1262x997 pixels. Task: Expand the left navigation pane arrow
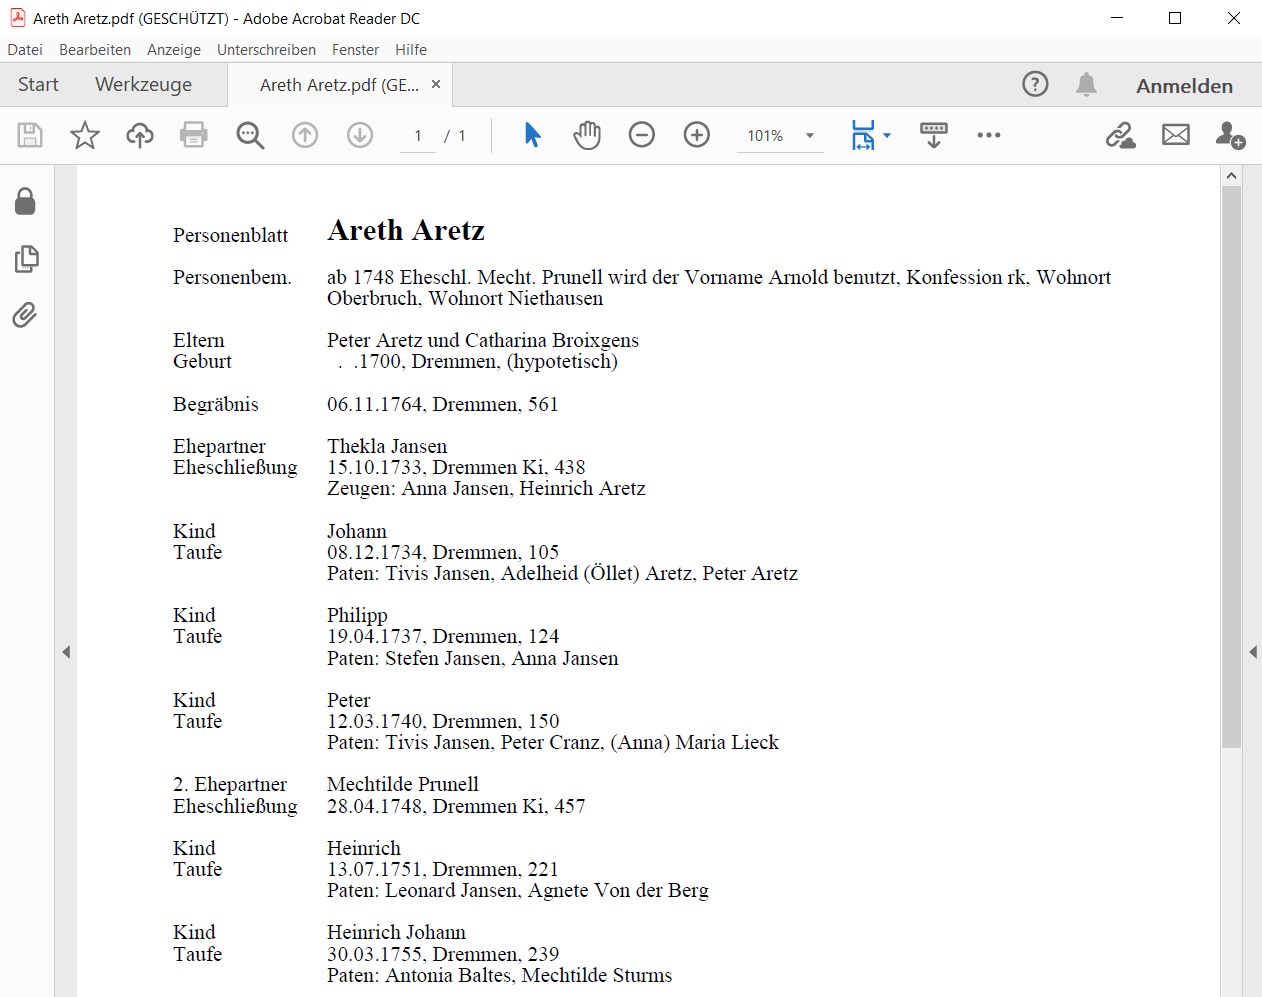[66, 652]
